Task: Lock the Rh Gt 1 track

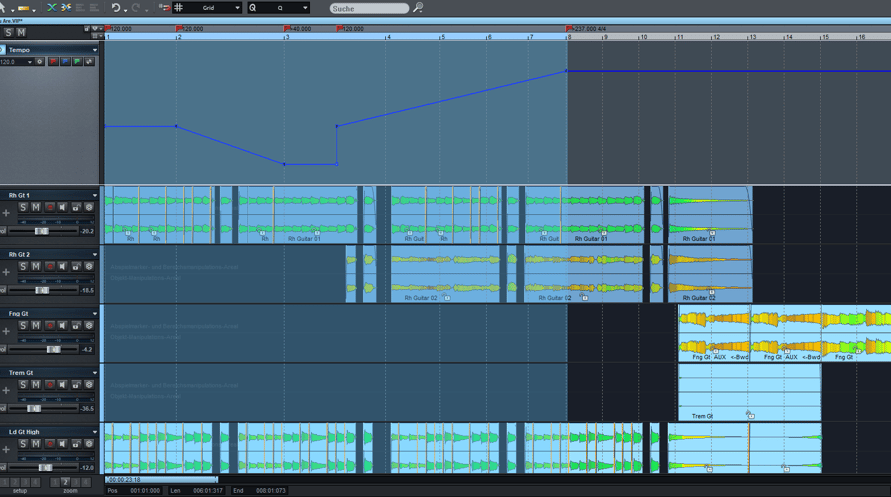Action: point(76,207)
